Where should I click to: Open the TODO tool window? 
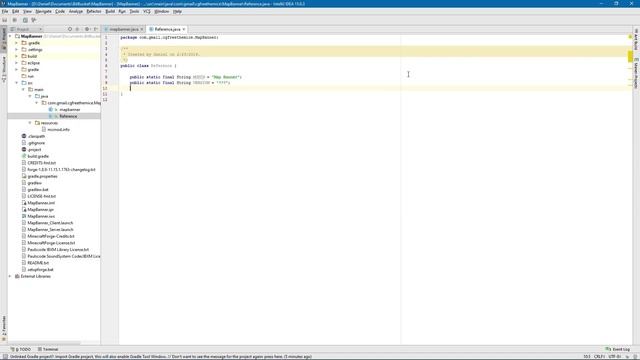click(21, 349)
